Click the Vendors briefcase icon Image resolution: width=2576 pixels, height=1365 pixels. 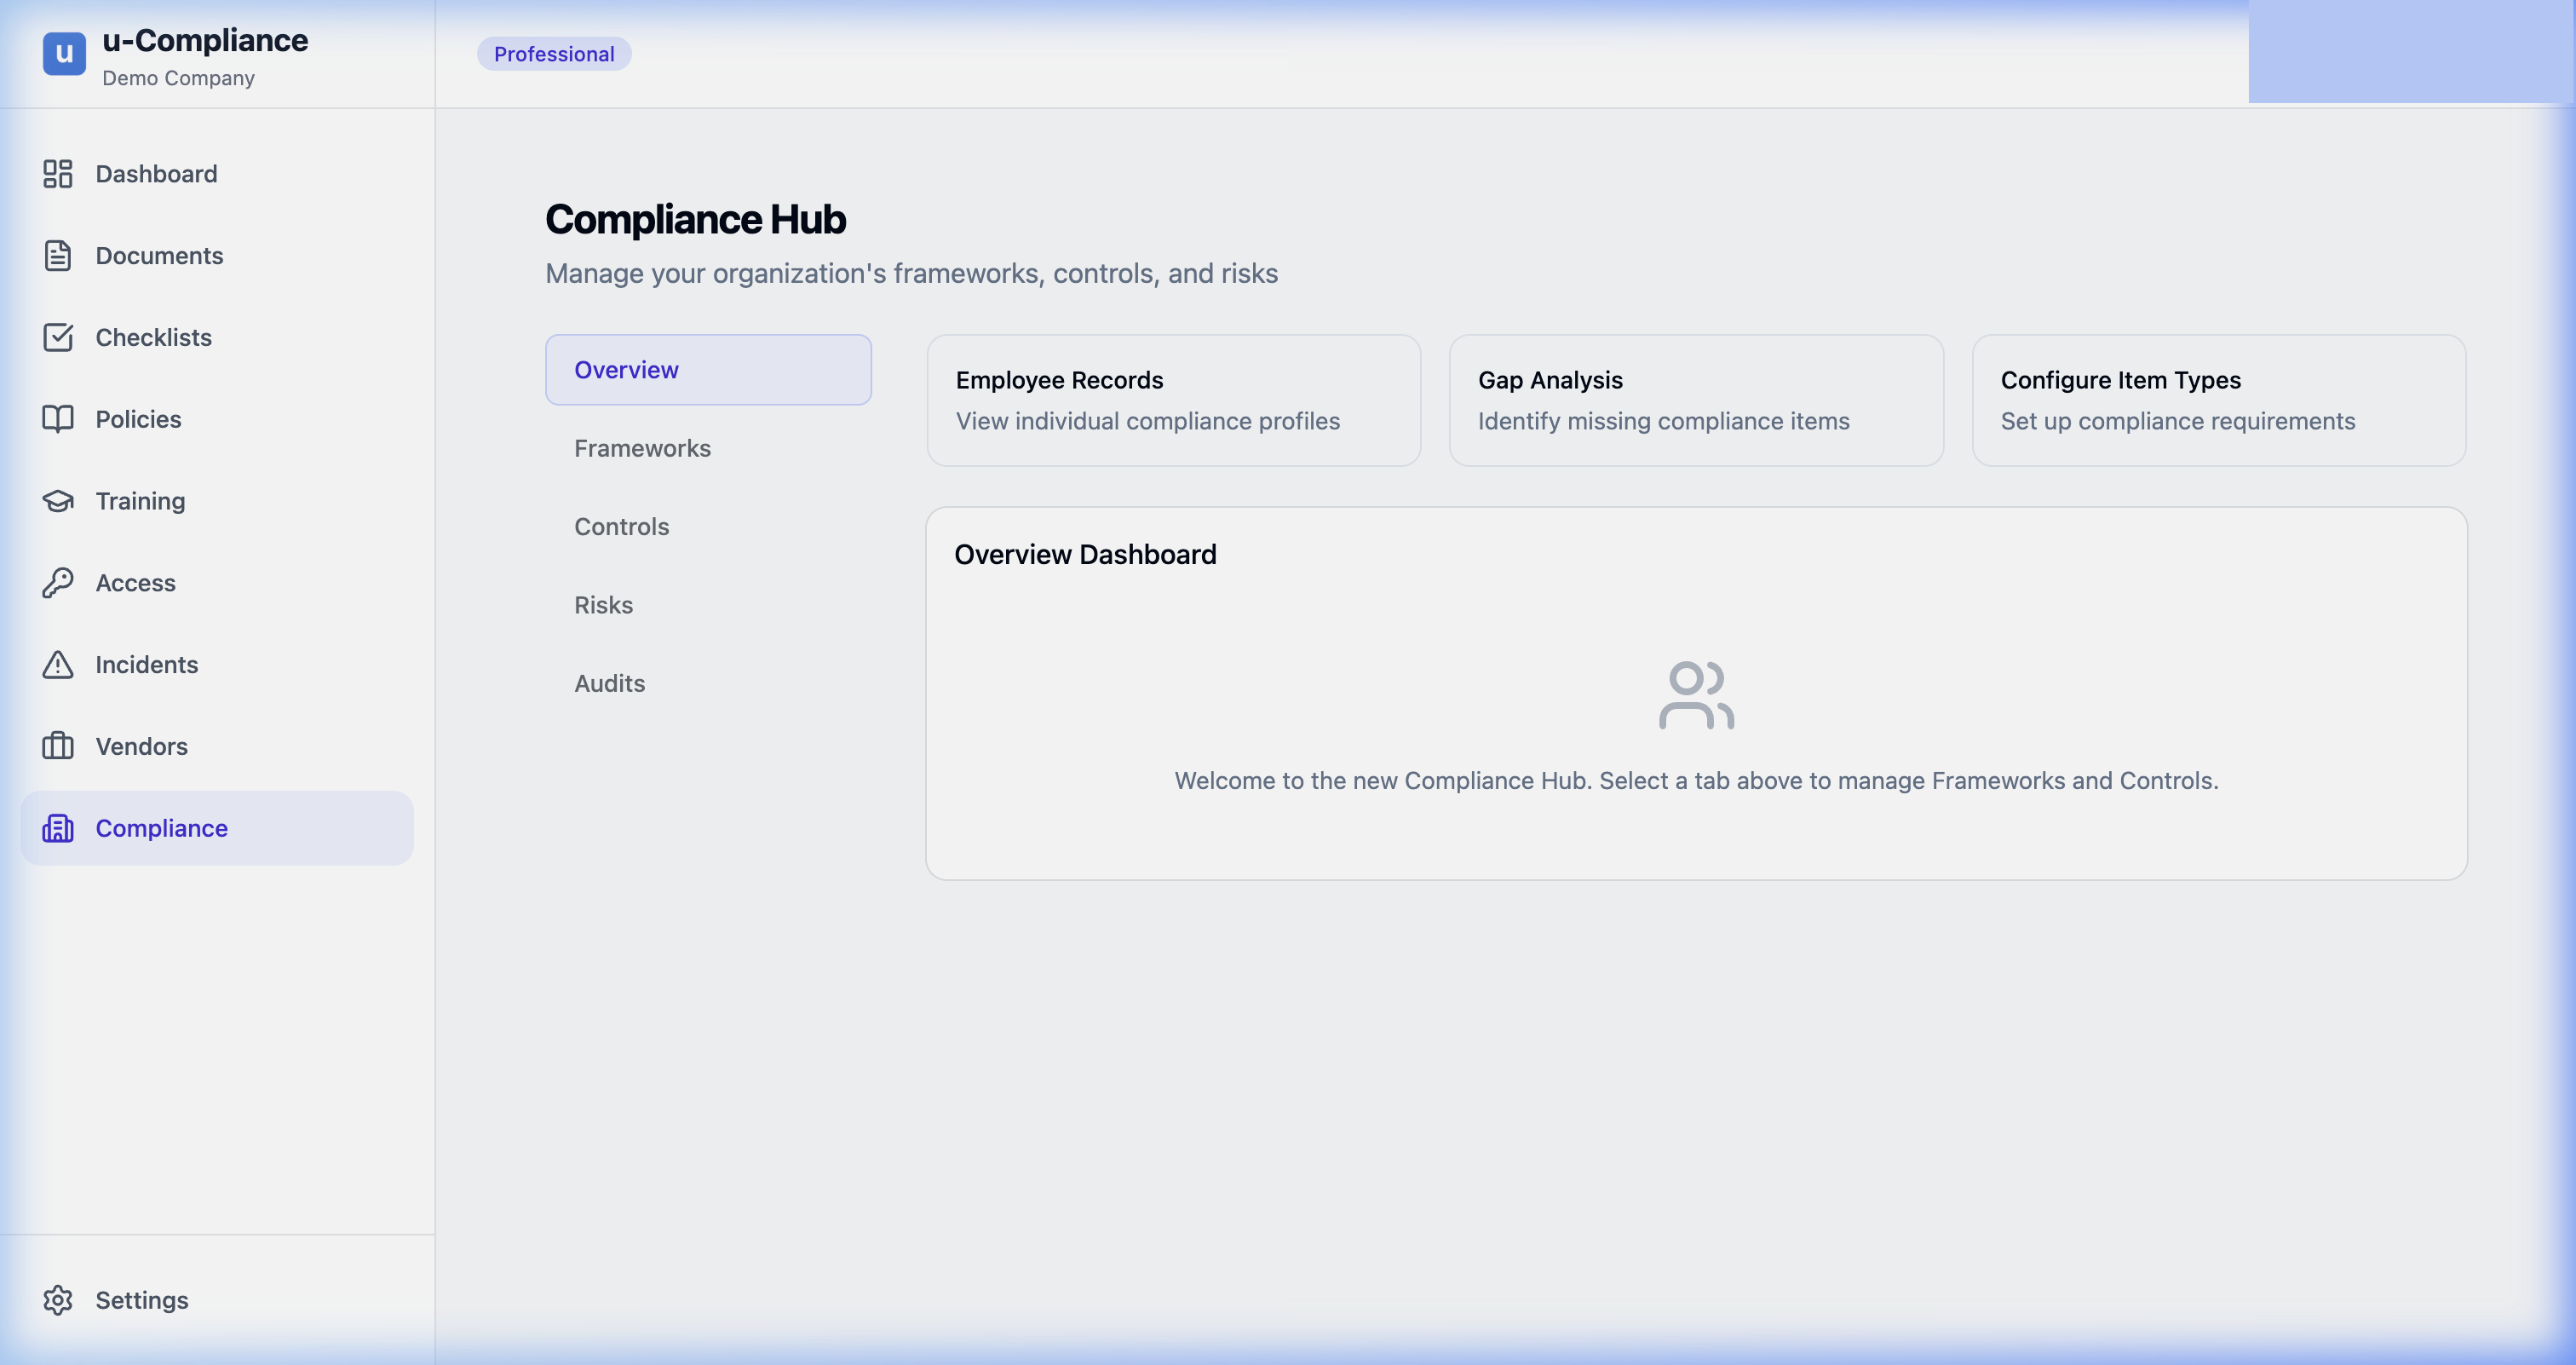[58, 745]
